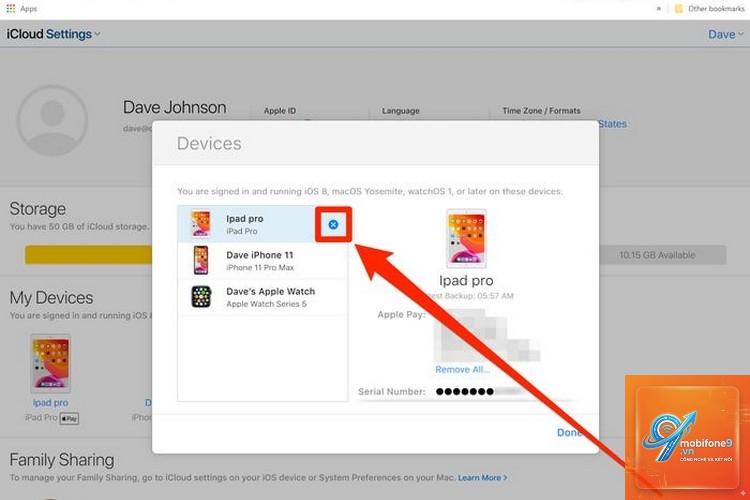Select Ipad pro in the Devices list
Image resolution: width=750 pixels, height=500 pixels.
click(x=262, y=224)
